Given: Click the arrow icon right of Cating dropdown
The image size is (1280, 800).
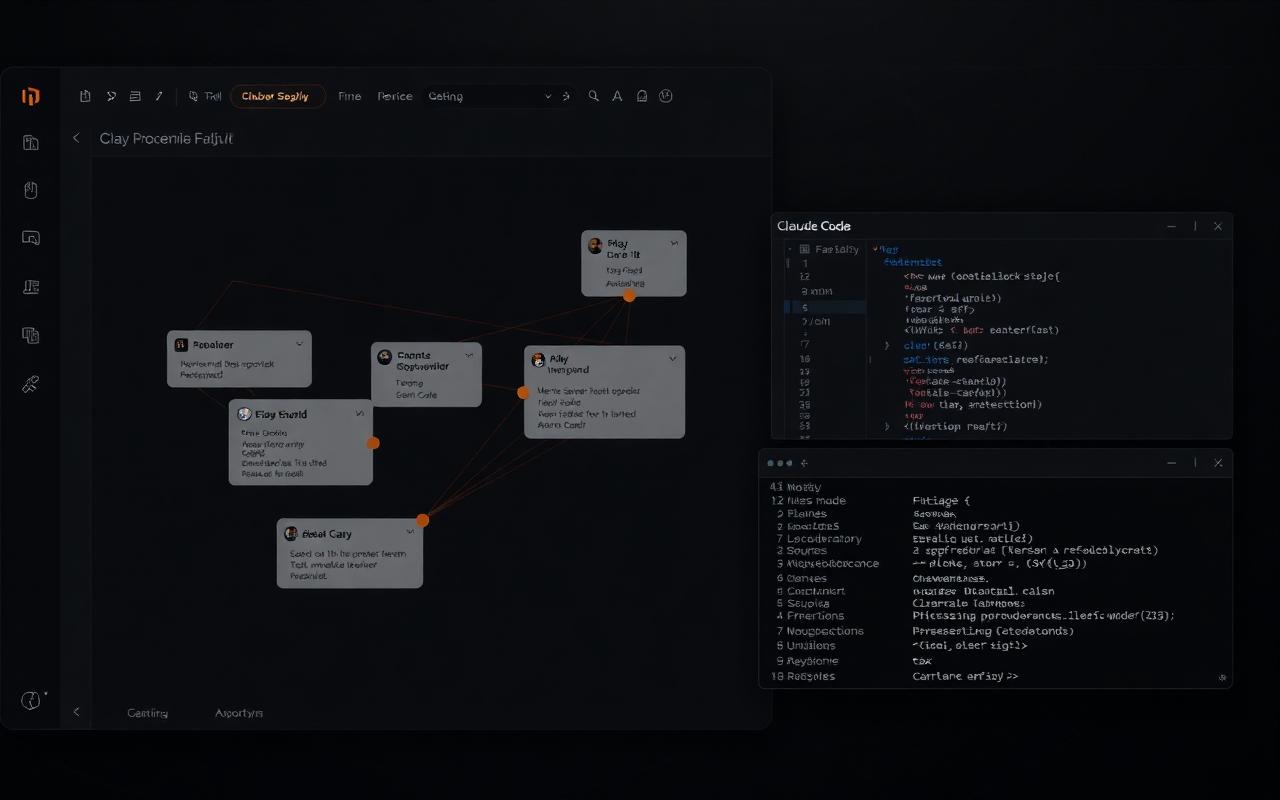Looking at the screenshot, I should click(x=566, y=96).
